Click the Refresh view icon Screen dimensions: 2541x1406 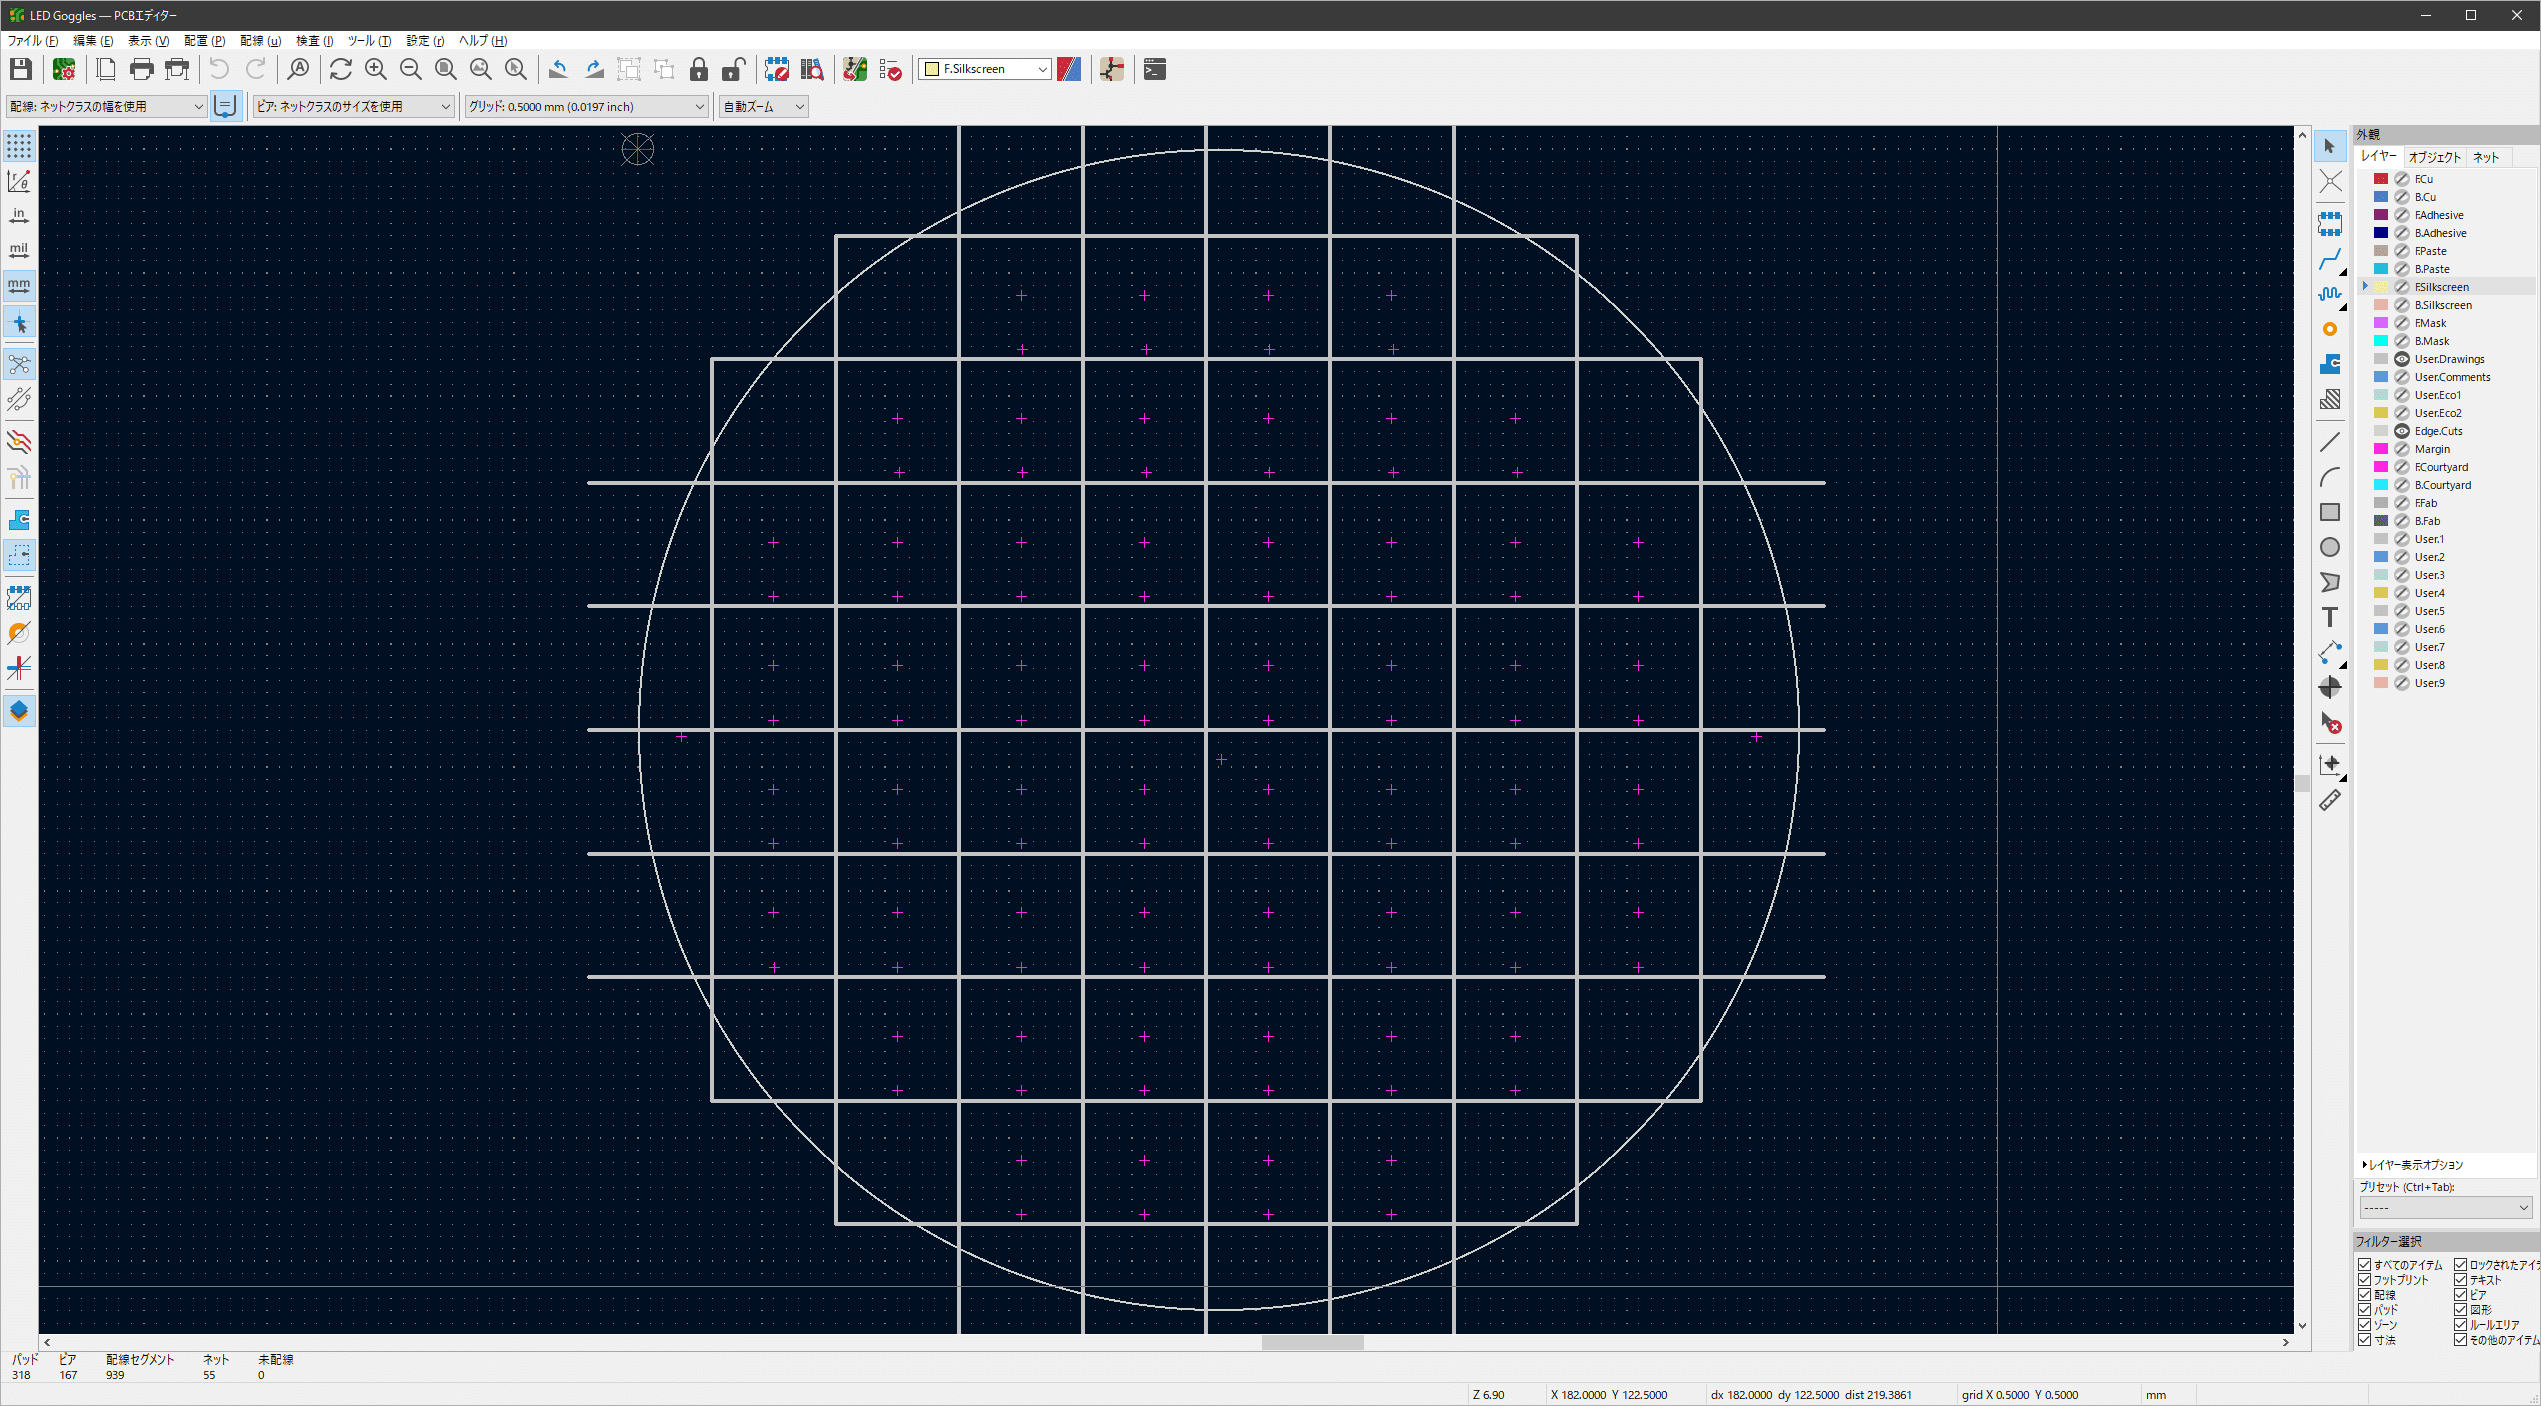point(341,69)
